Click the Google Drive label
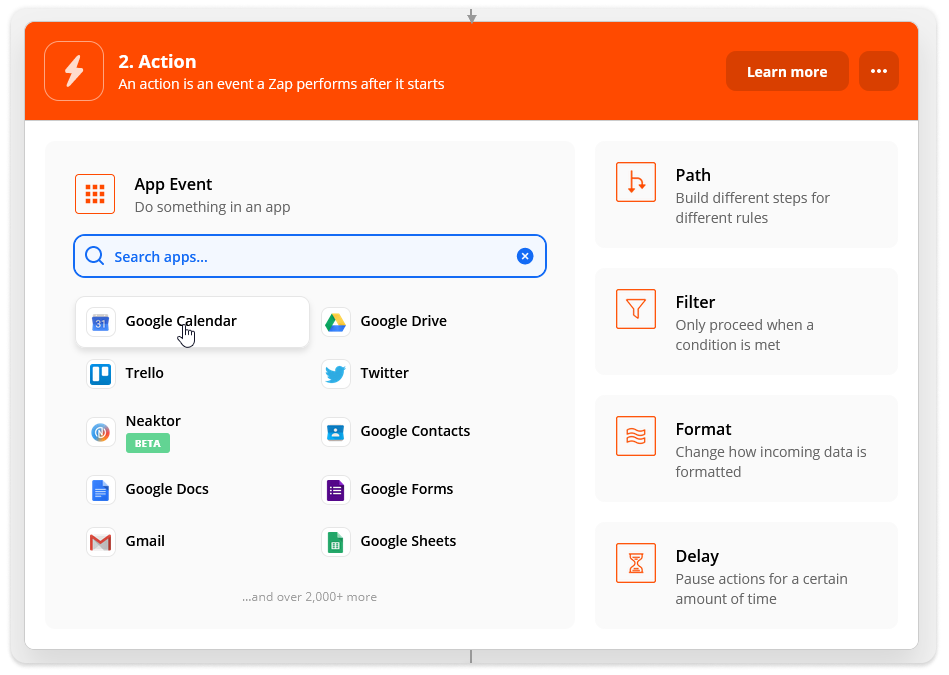 click(404, 321)
